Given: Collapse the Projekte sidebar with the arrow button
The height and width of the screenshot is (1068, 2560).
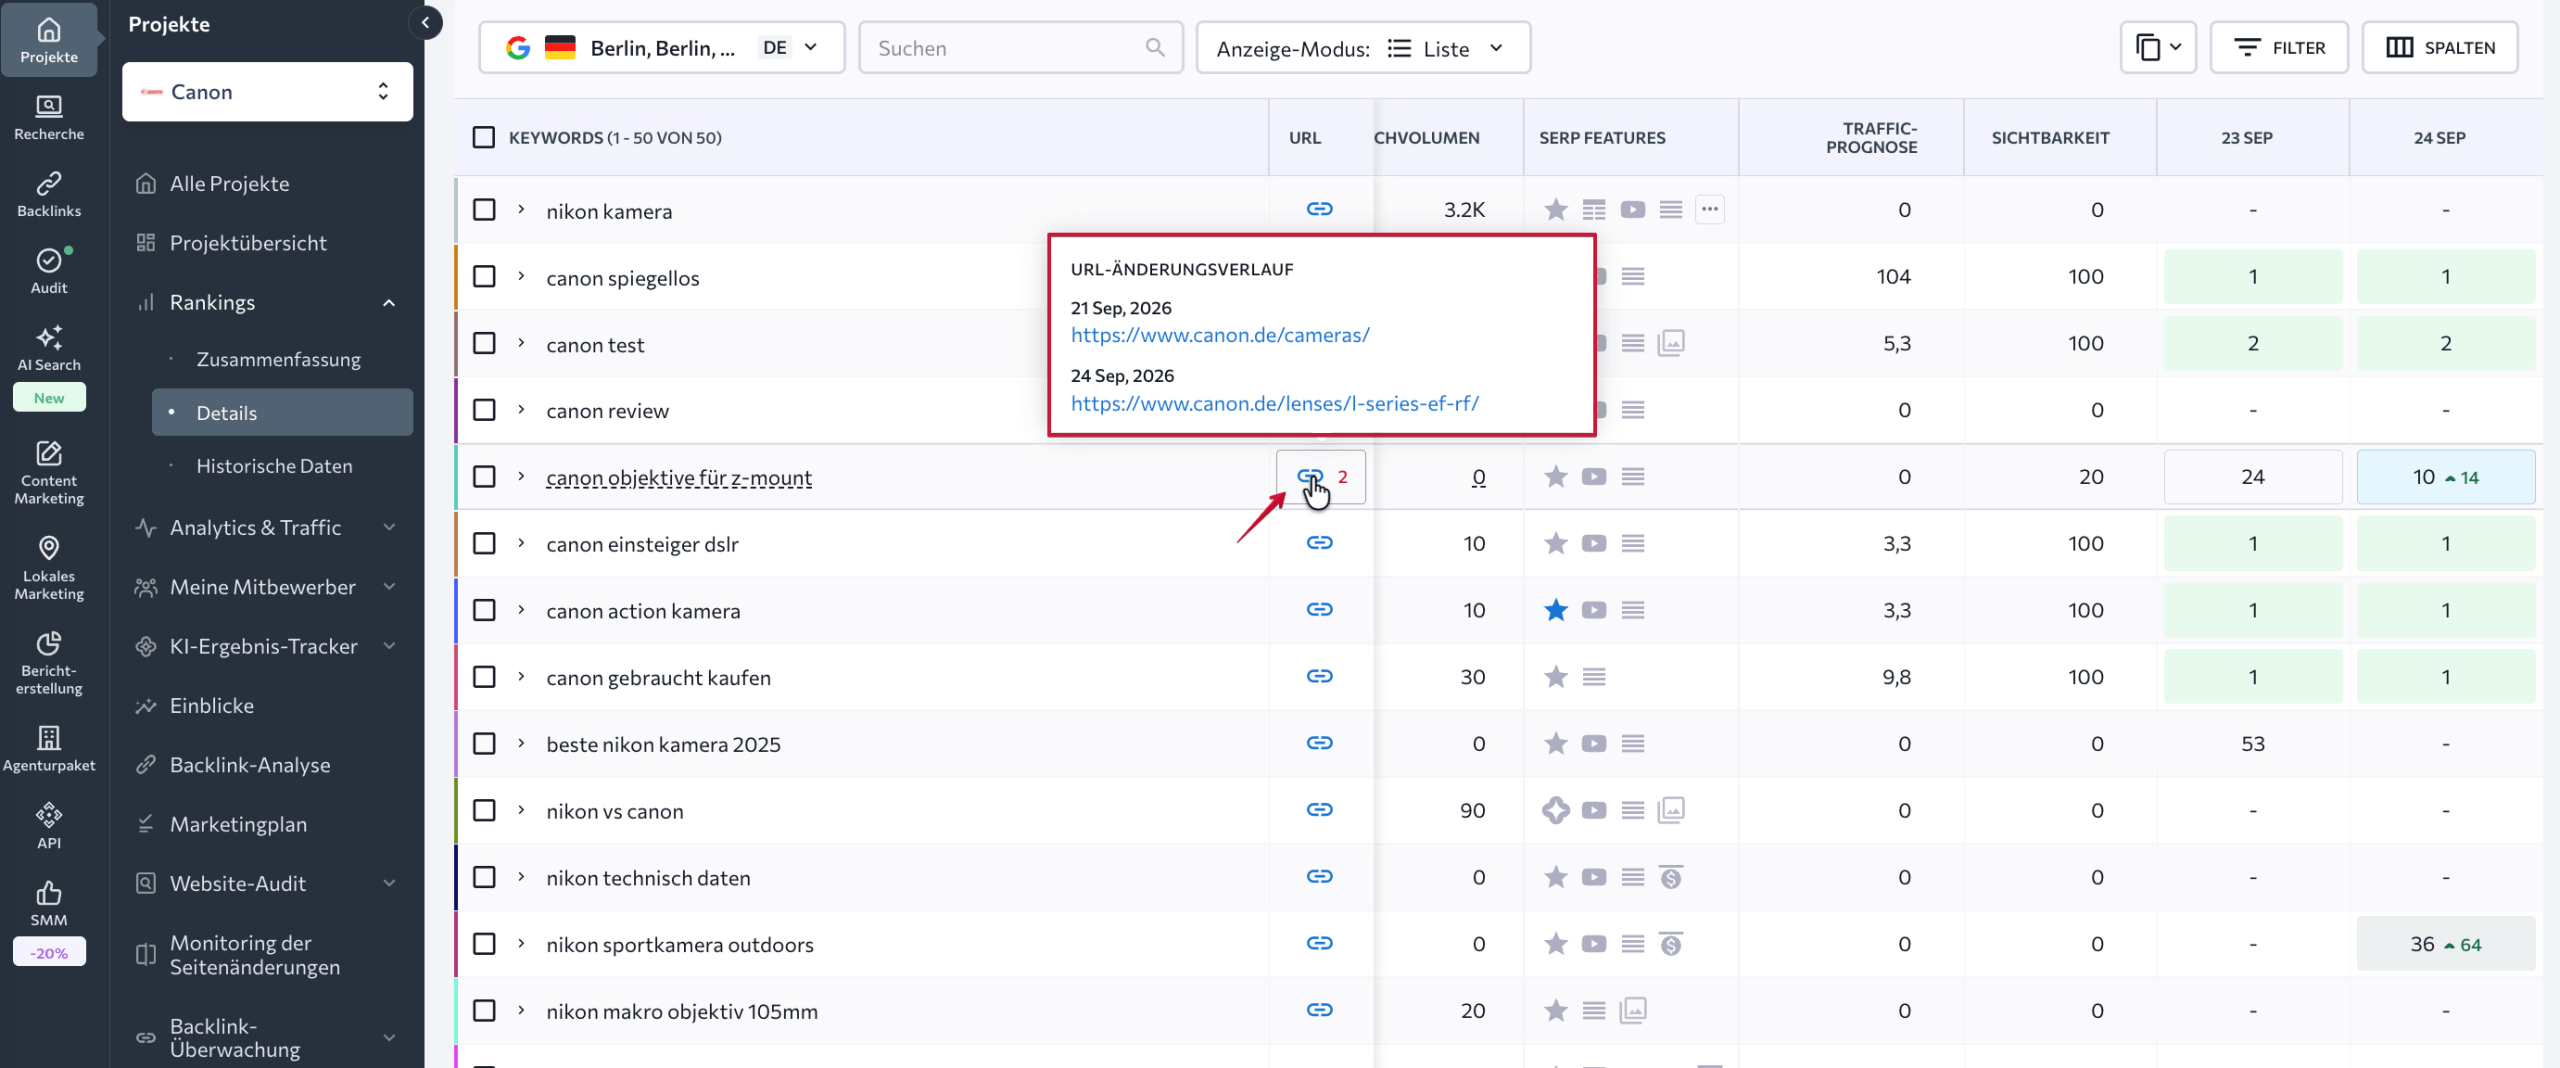Looking at the screenshot, I should pos(425,22).
